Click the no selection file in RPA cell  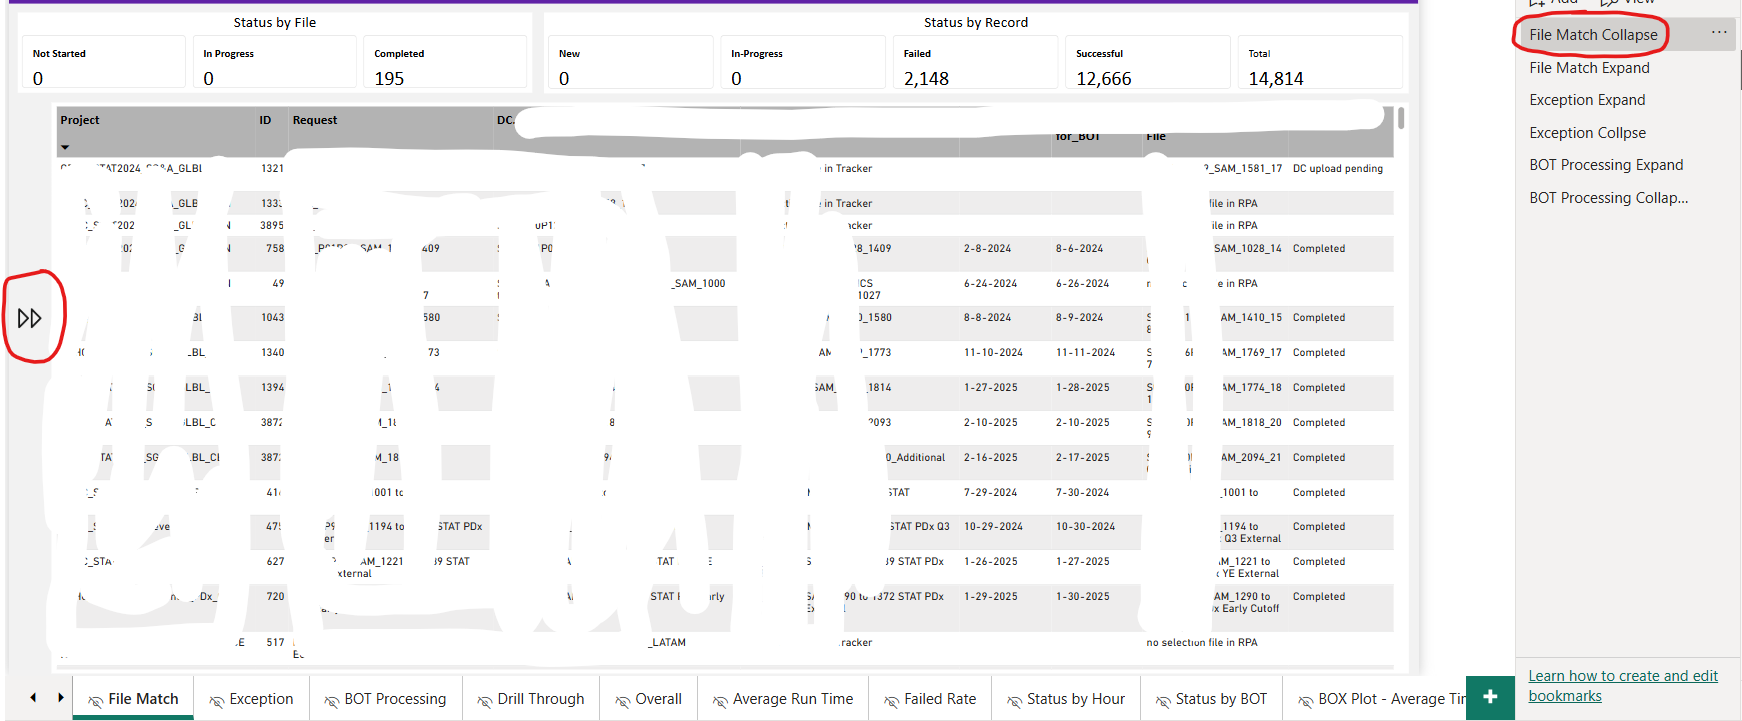tap(1202, 643)
